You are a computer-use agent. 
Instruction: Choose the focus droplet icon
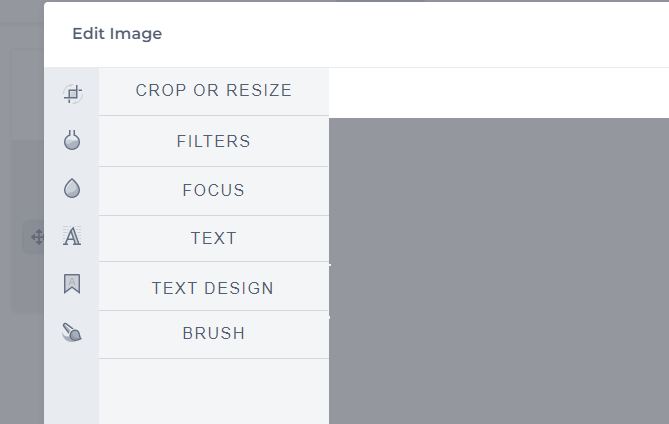tap(72, 188)
